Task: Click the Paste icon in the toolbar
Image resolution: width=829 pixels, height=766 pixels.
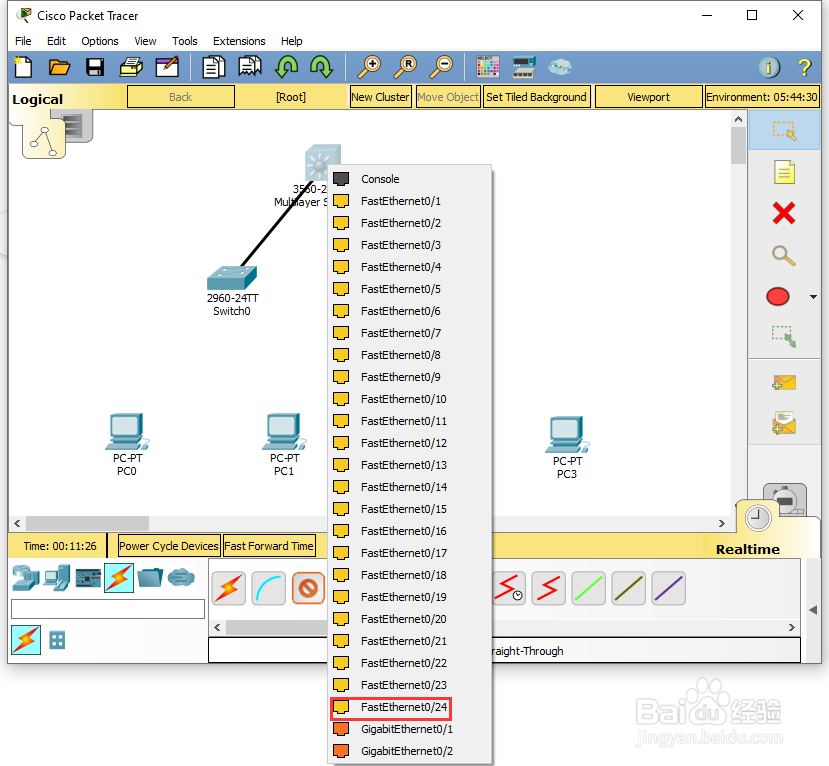Action: (x=250, y=67)
